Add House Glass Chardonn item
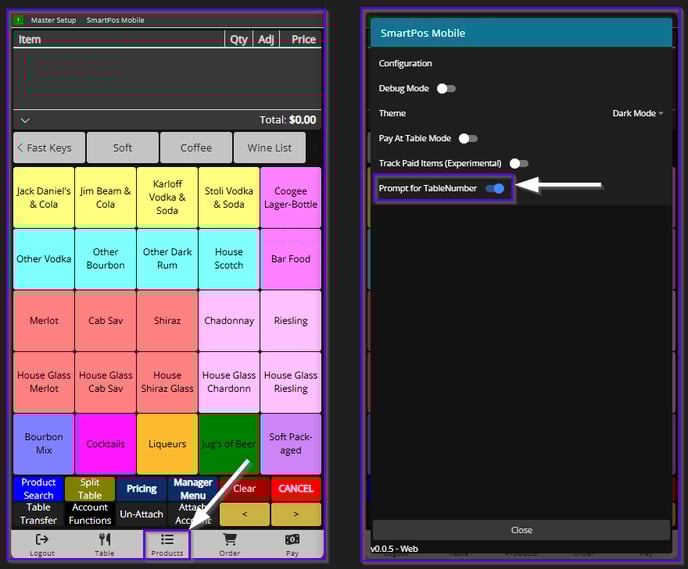The width and height of the screenshot is (688, 569). (x=229, y=382)
